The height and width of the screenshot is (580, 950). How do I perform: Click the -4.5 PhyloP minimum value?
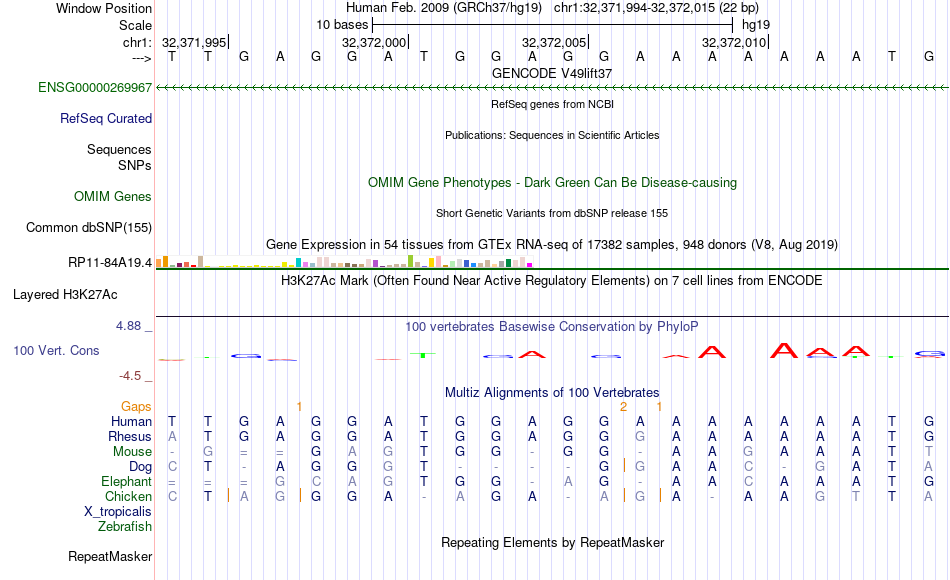[130, 376]
